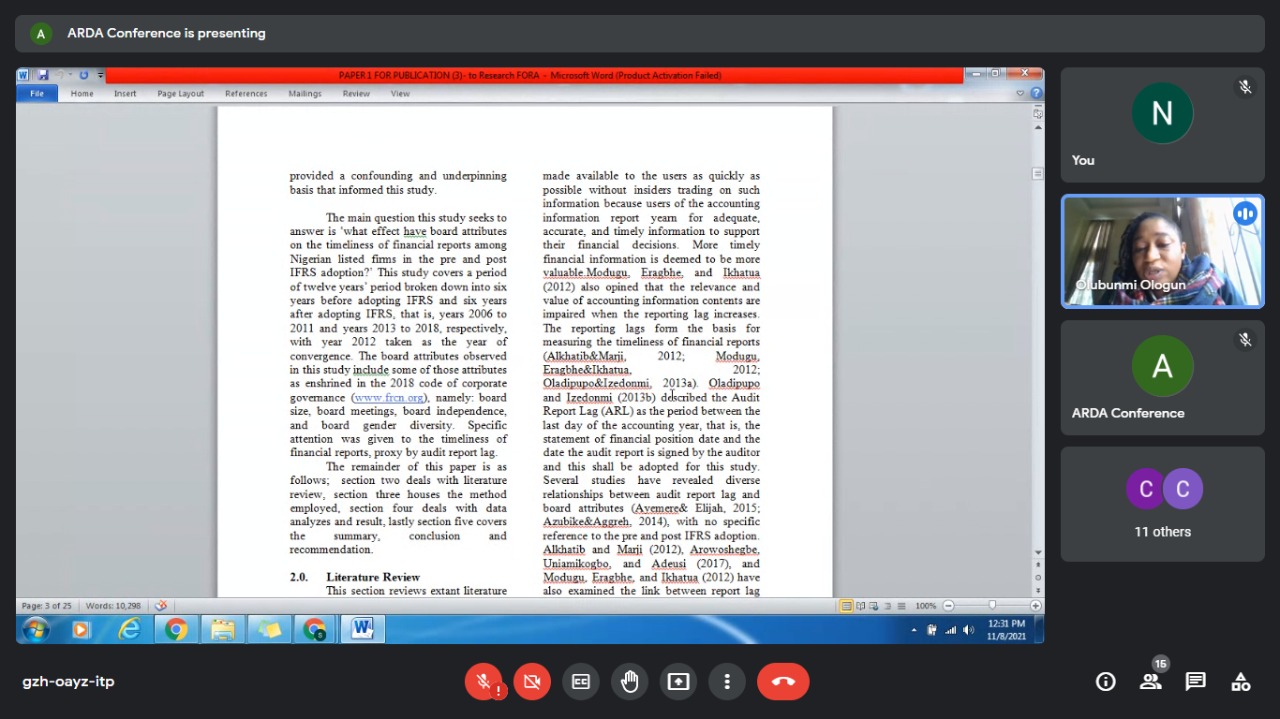This screenshot has width=1280, height=719.
Task: Click the zoom in plus button
Action: (x=1036, y=606)
